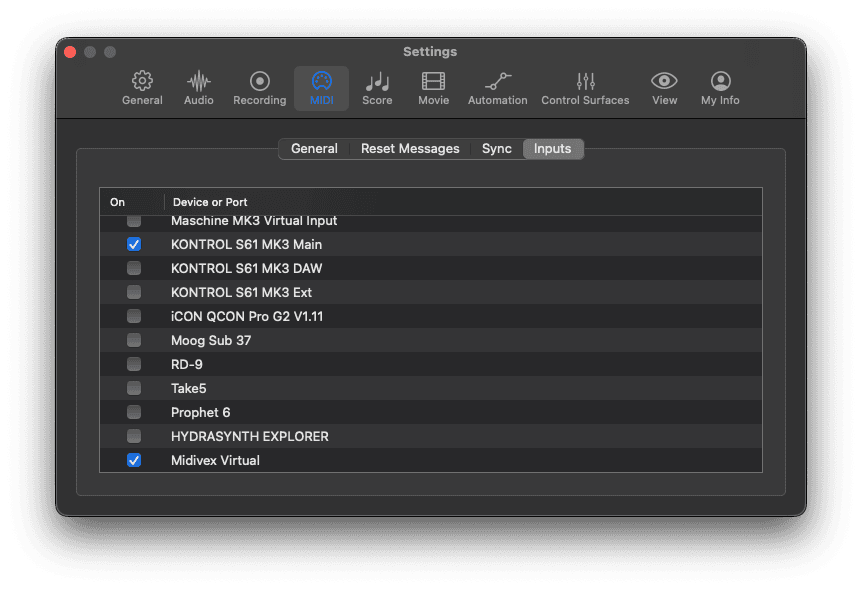The image size is (862, 590).
Task: Enable KONTROL S61 MK3 DAW input
Action: (134, 268)
